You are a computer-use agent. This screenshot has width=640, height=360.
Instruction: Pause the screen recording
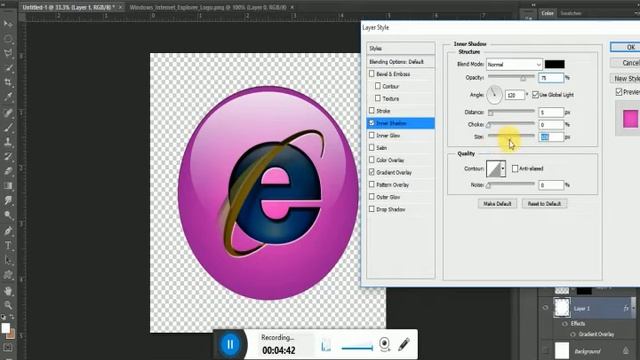tap(230, 344)
